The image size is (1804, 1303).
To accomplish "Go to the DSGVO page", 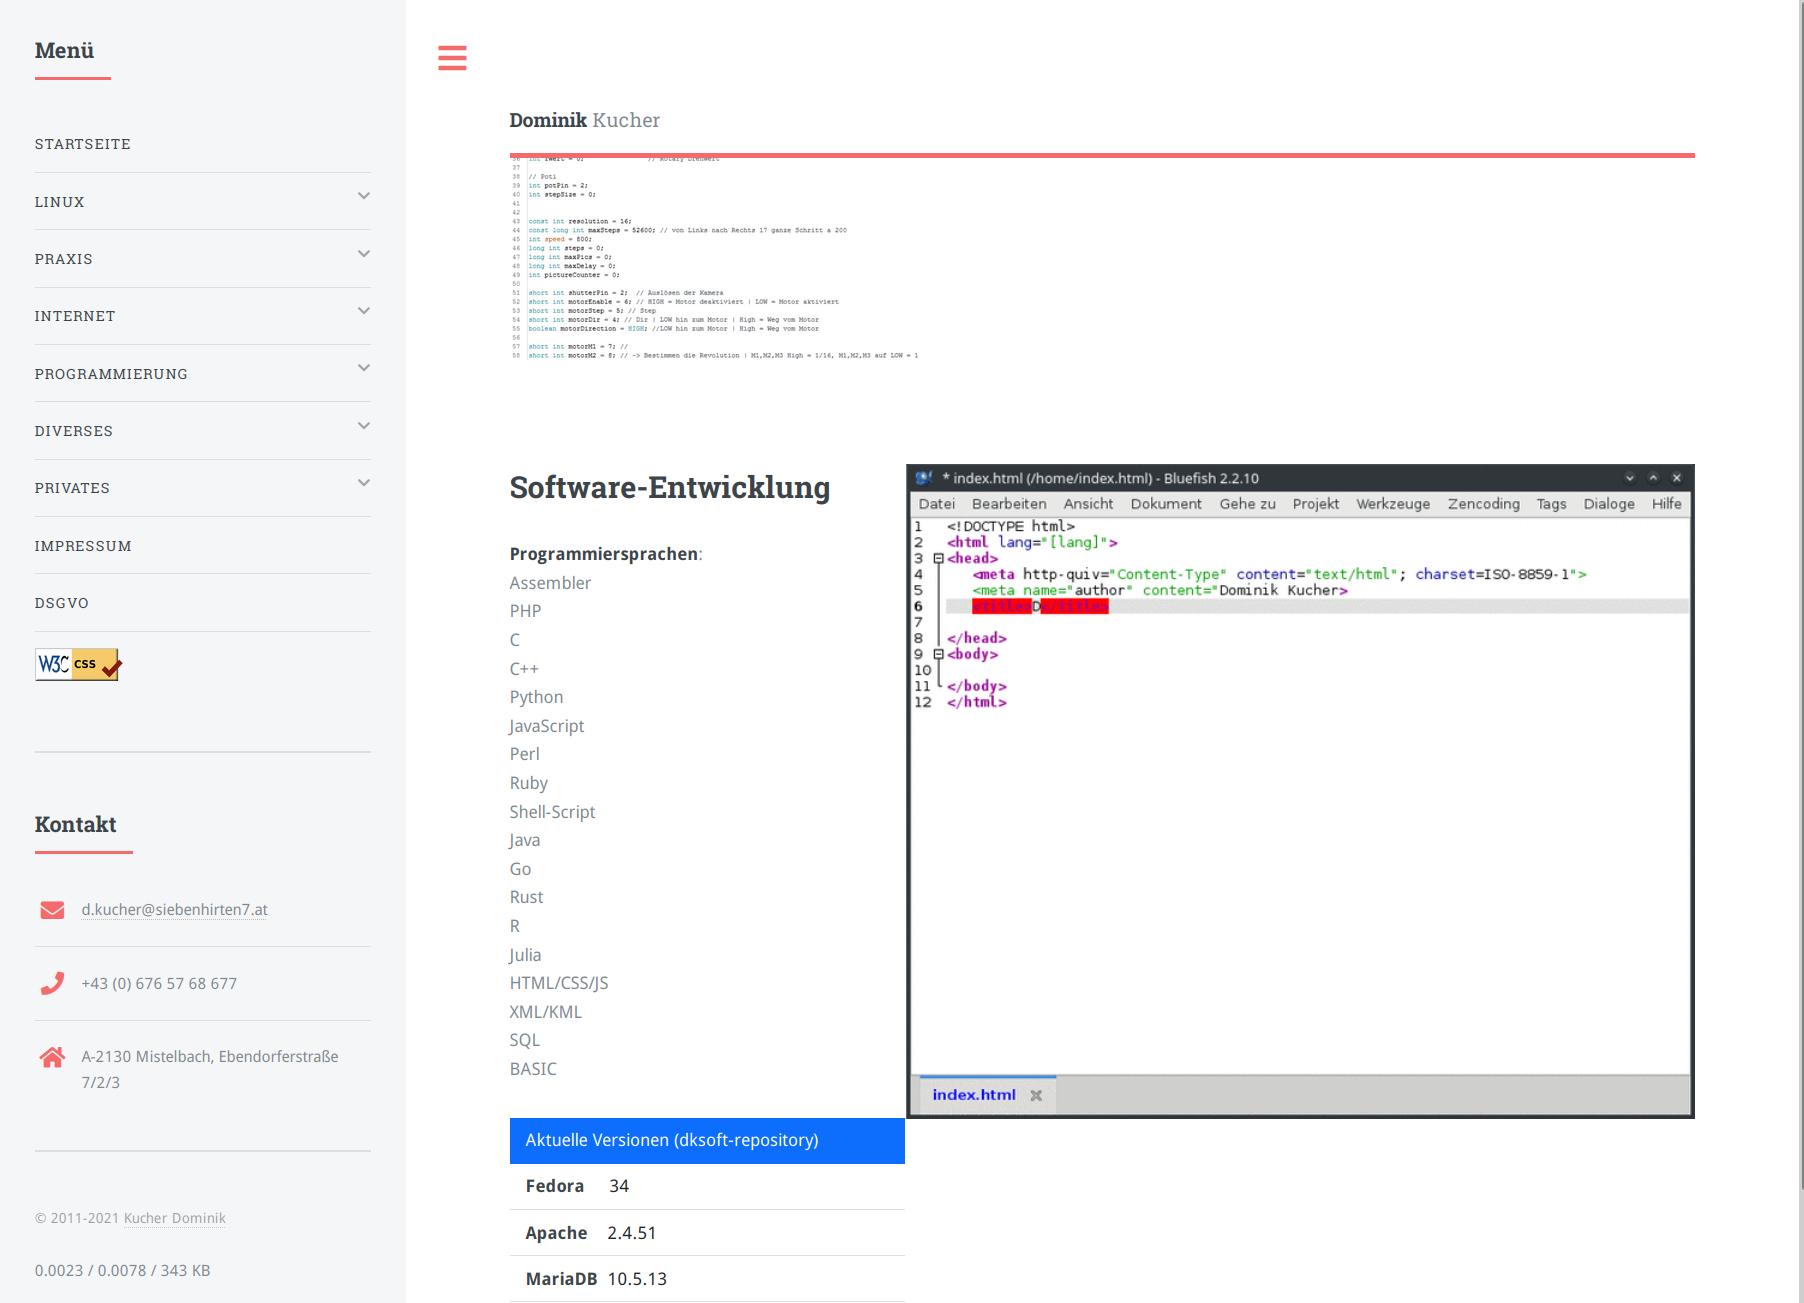I will (62, 603).
